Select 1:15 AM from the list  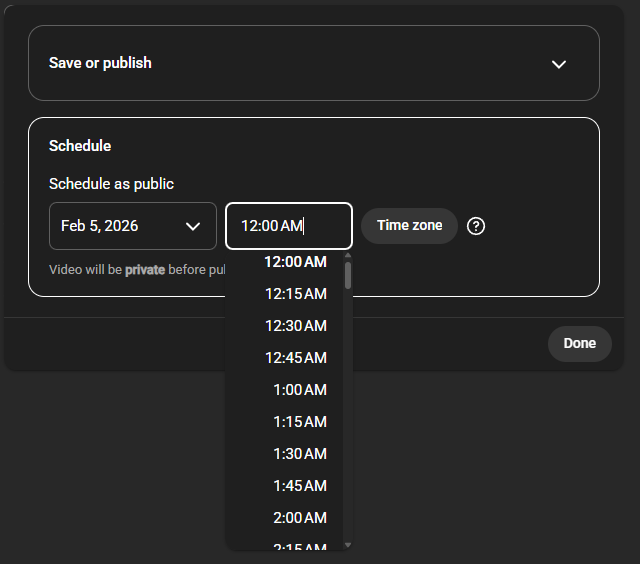click(x=299, y=422)
